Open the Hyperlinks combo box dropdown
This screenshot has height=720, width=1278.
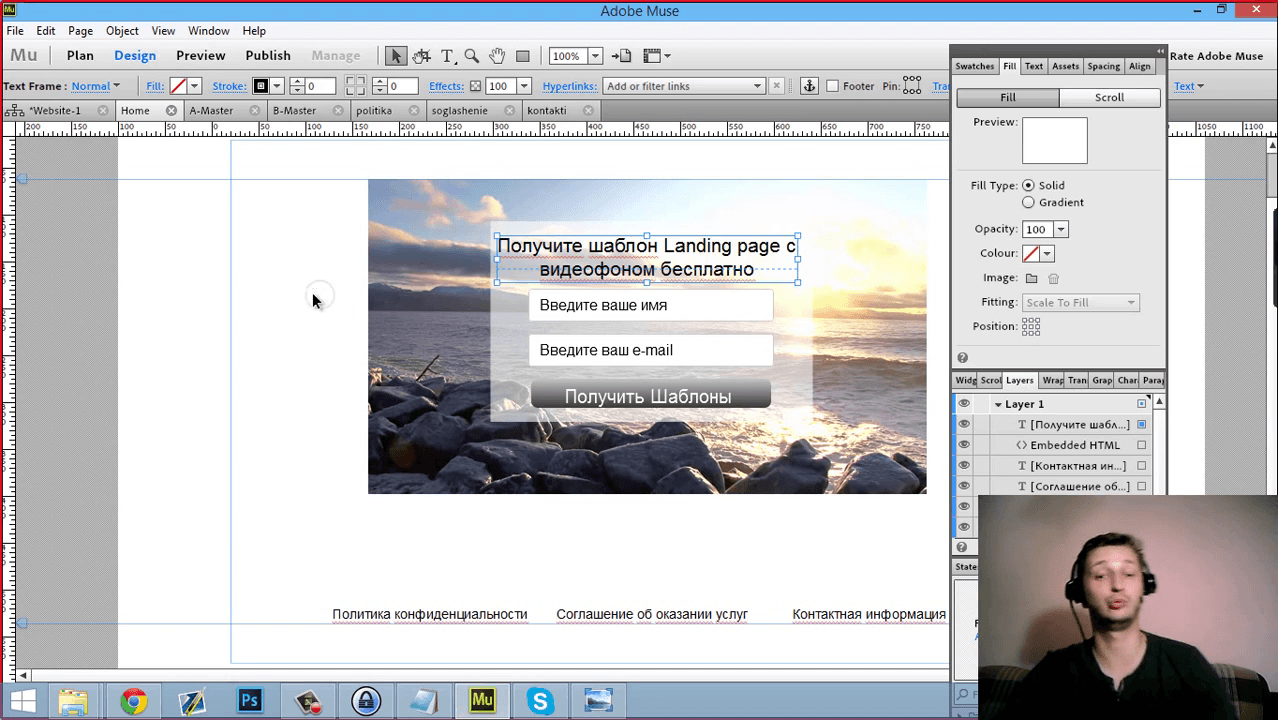(x=757, y=86)
